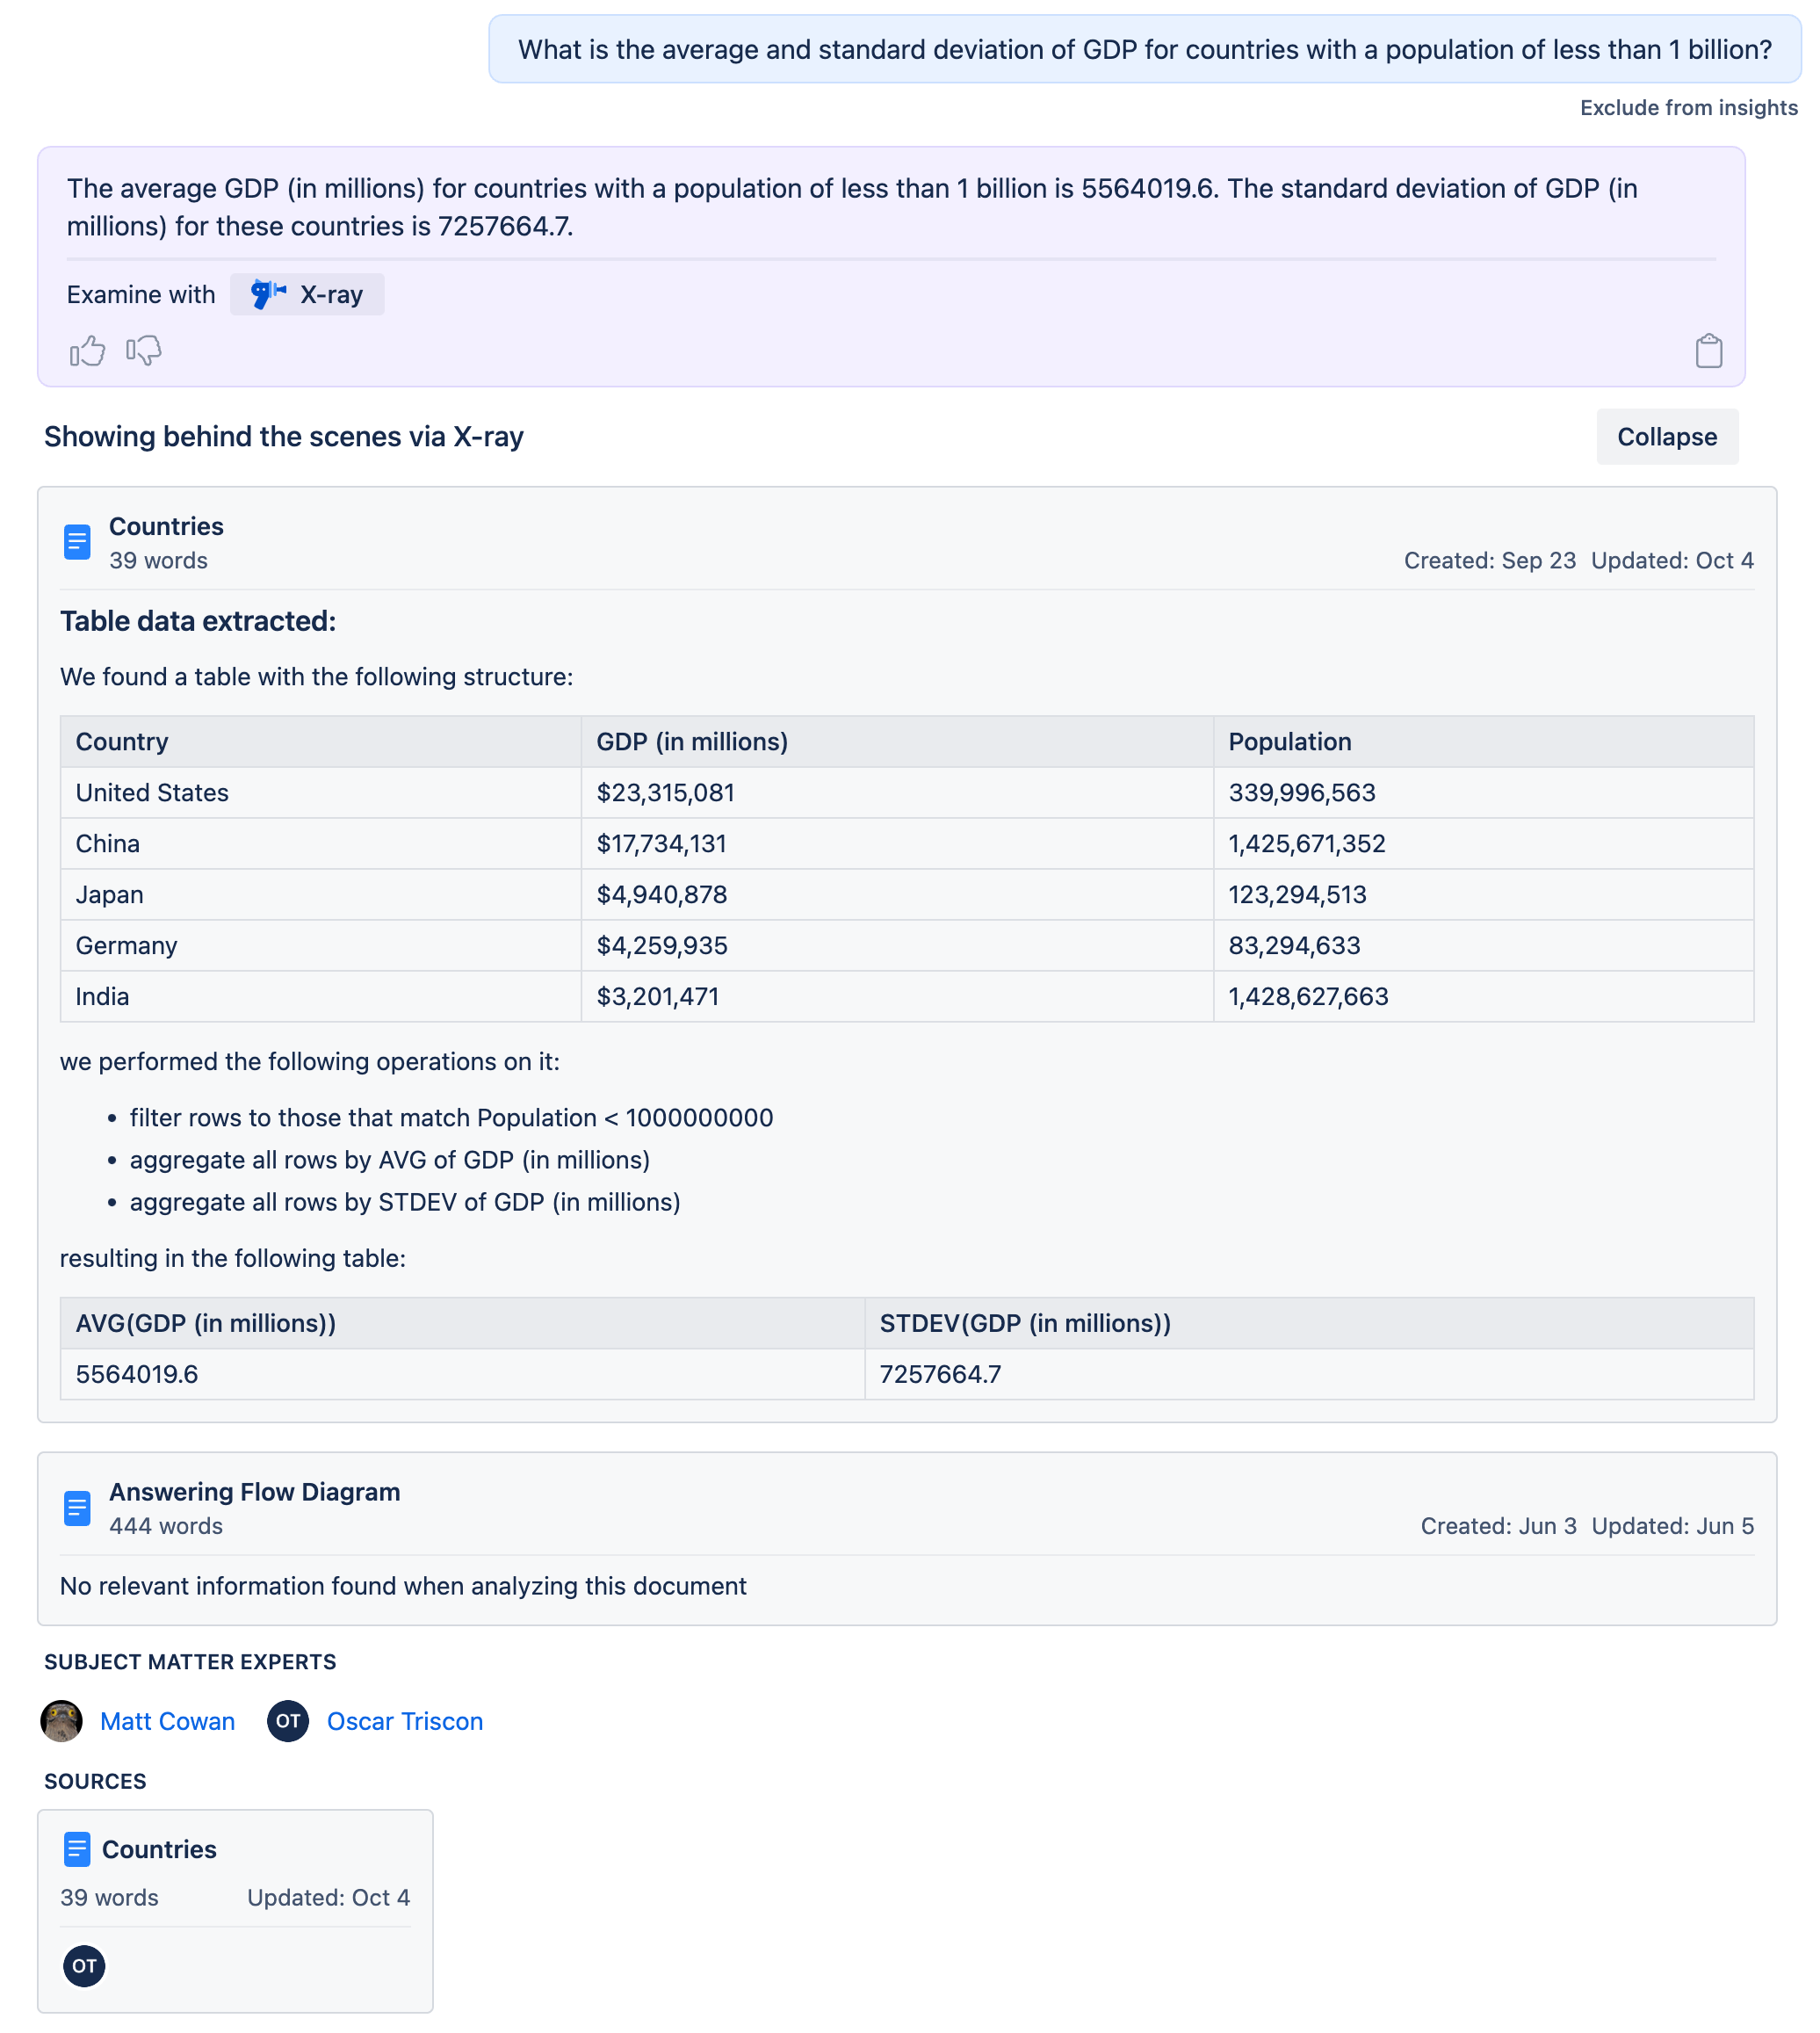Copy answer with clipboard icon
The width and height of the screenshot is (1820, 2033).
tap(1708, 351)
